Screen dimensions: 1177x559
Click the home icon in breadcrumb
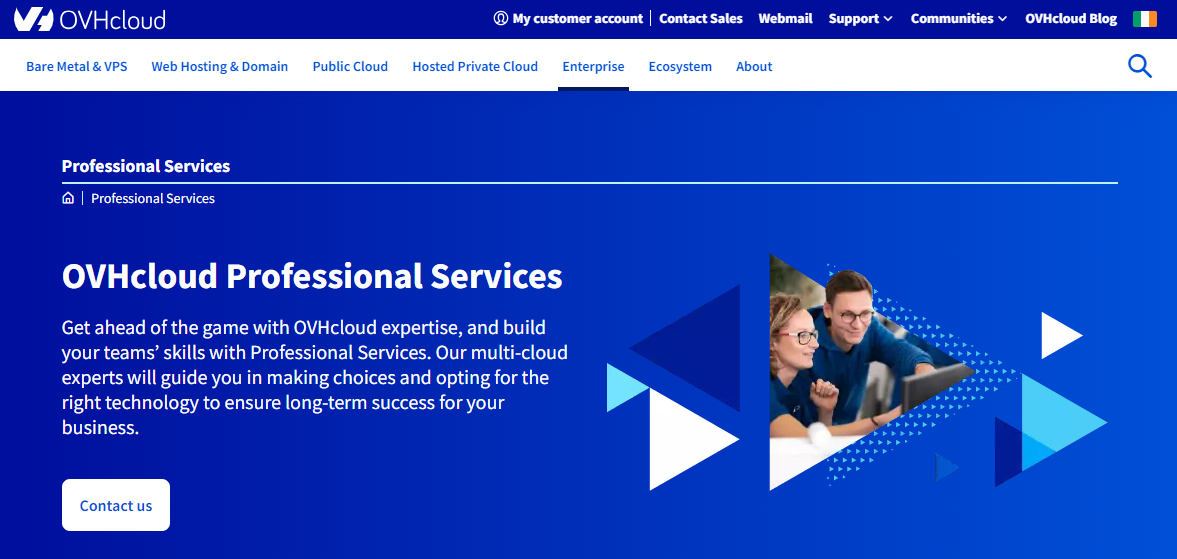(68, 198)
